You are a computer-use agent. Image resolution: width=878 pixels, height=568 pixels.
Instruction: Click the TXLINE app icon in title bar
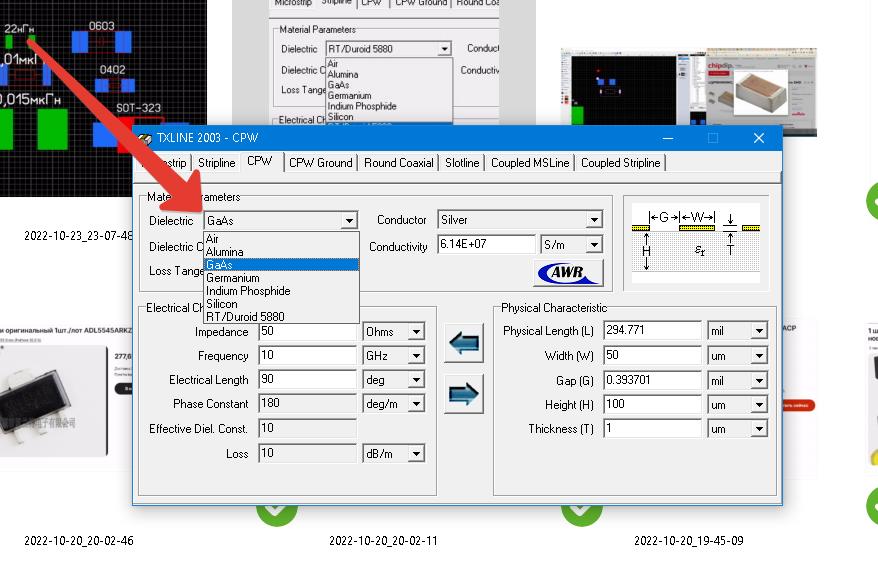pos(144,138)
